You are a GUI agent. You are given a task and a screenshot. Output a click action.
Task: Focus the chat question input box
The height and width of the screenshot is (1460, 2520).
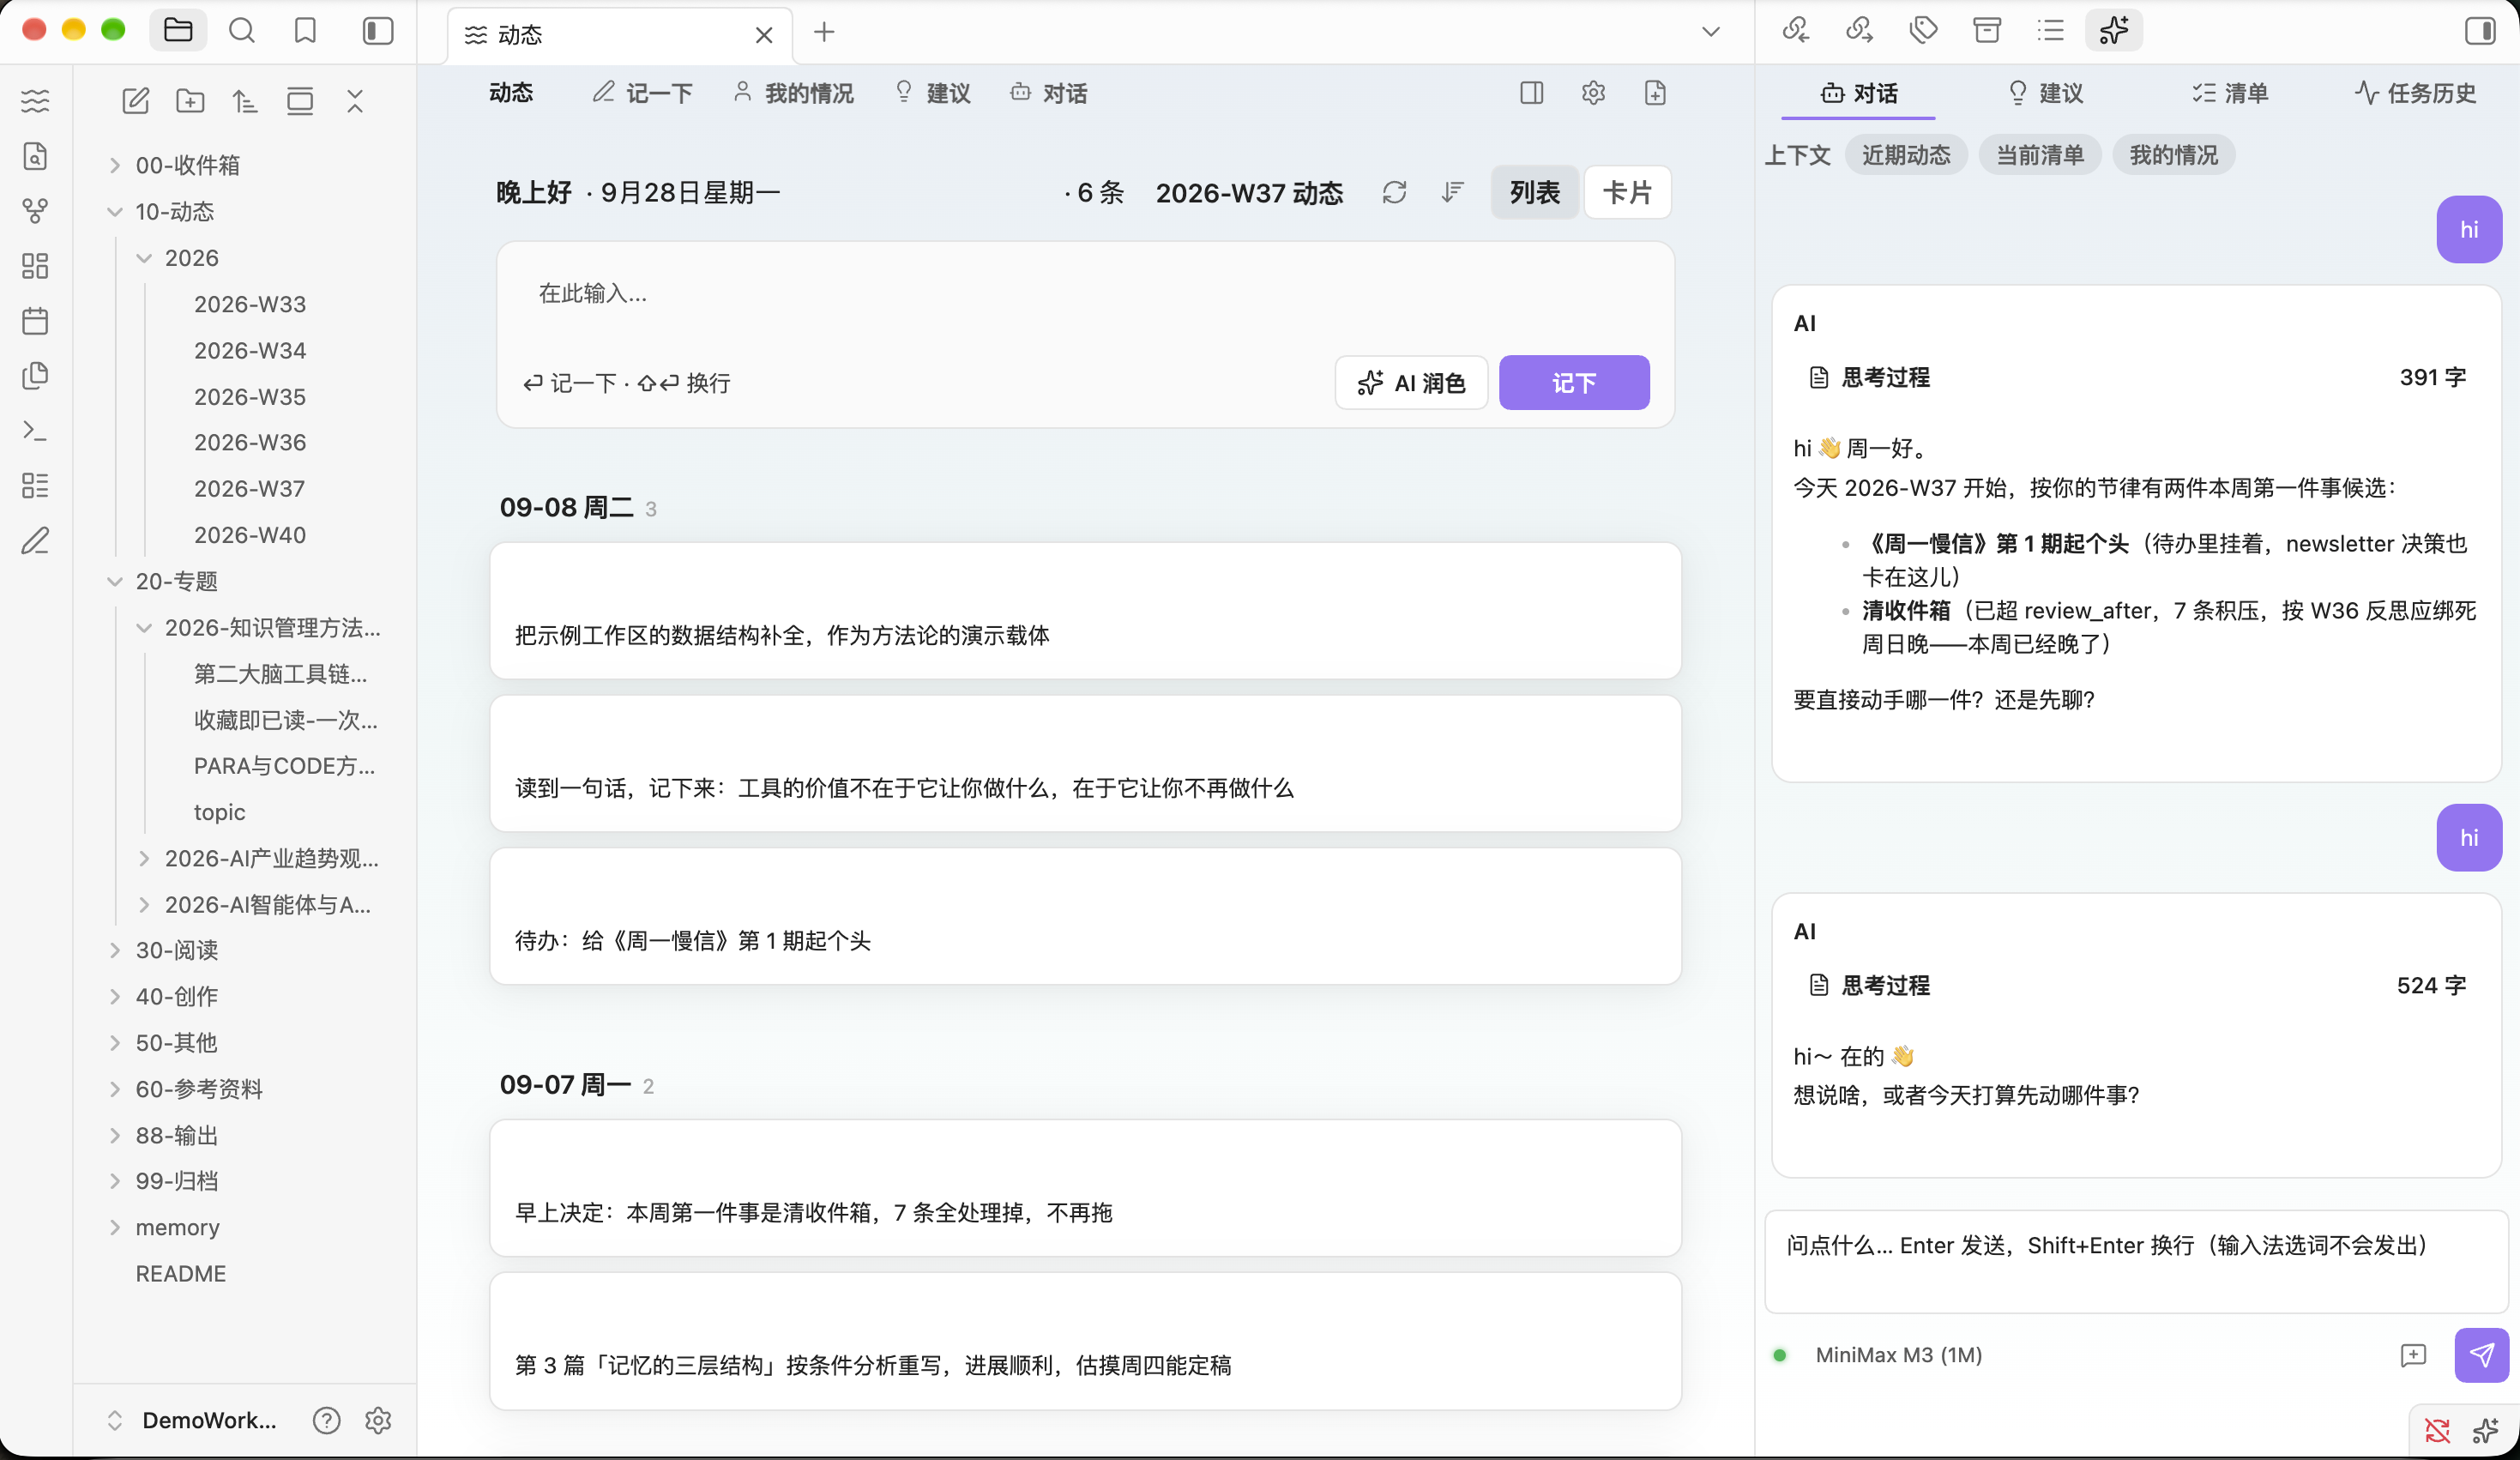2136,1261
